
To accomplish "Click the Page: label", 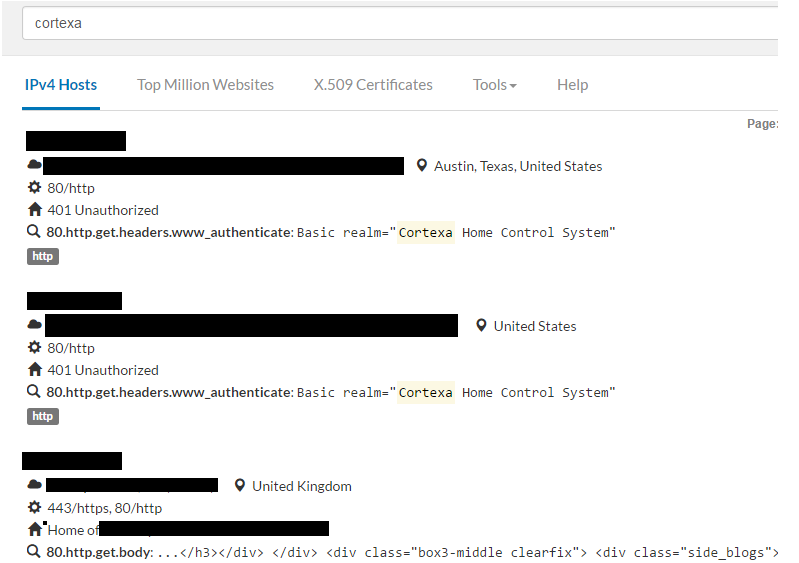I will pyautogui.click(x=762, y=124).
